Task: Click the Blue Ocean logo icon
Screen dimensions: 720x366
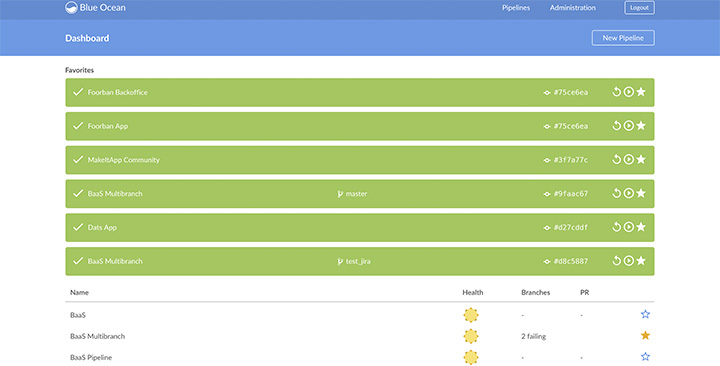Action: (x=71, y=7)
